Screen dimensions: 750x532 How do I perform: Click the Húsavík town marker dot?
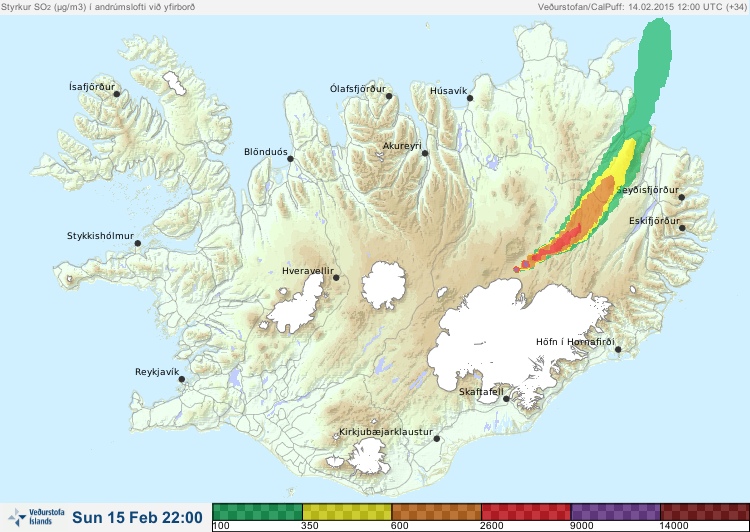[470, 98]
